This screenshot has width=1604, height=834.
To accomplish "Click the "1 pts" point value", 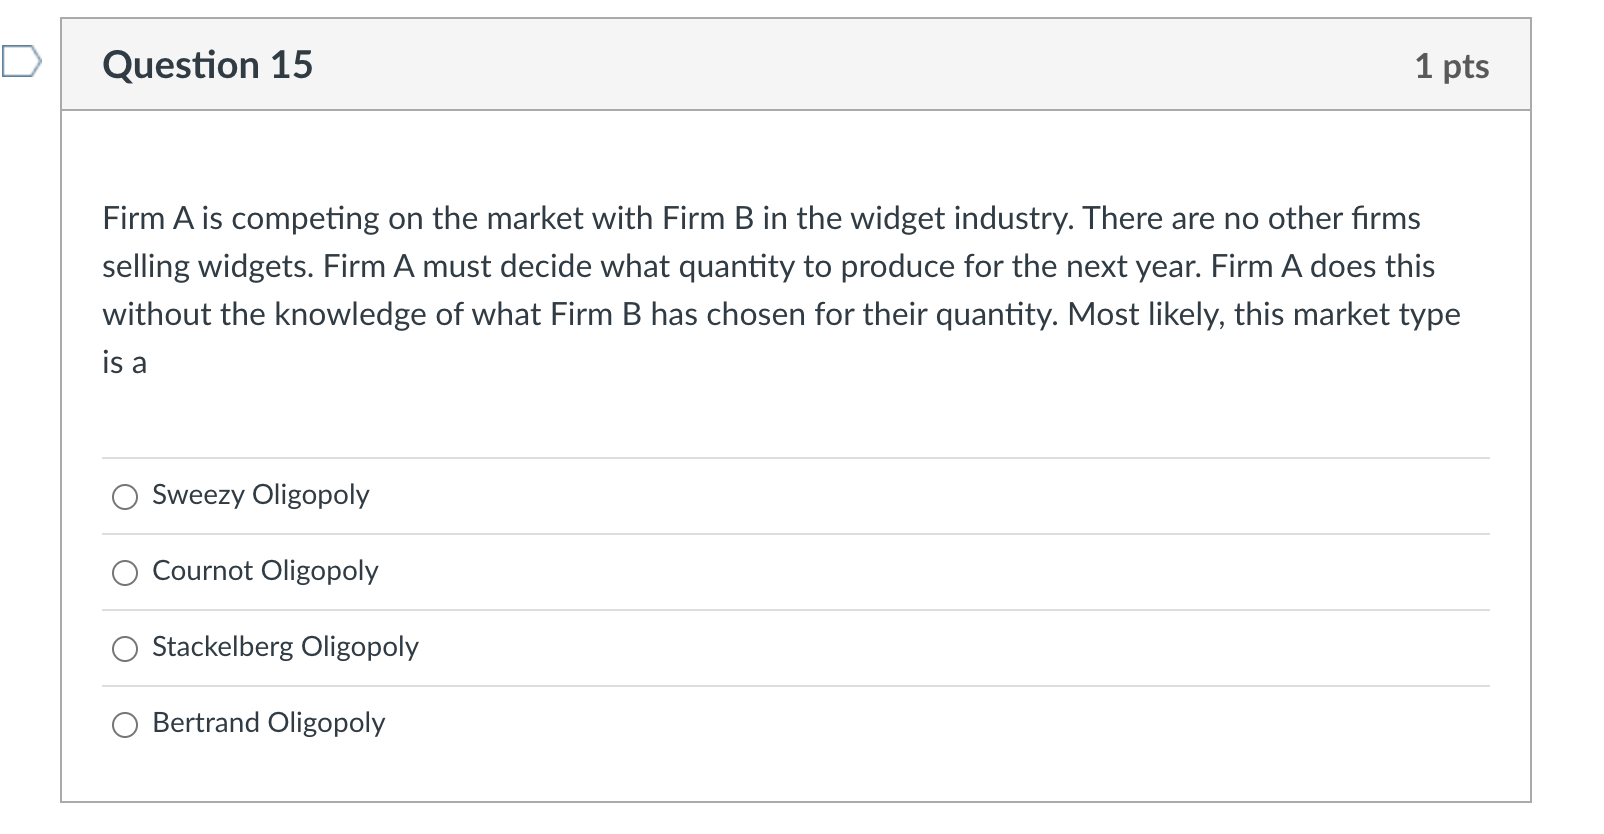I will click(1451, 66).
